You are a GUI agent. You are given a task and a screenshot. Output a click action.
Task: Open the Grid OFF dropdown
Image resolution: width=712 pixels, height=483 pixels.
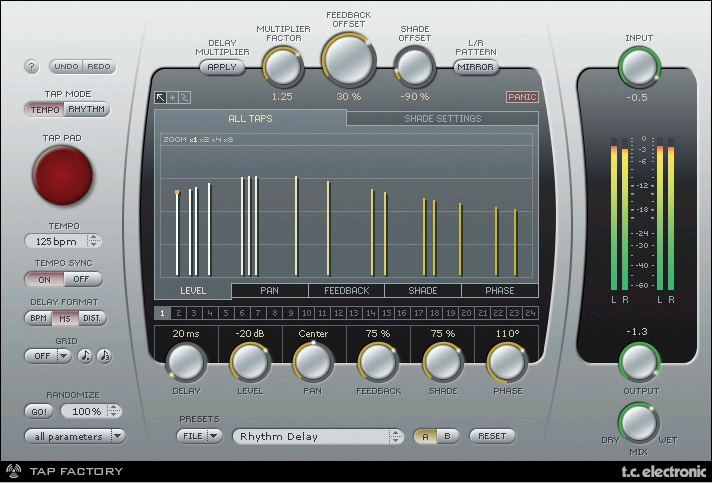[x=48, y=356]
